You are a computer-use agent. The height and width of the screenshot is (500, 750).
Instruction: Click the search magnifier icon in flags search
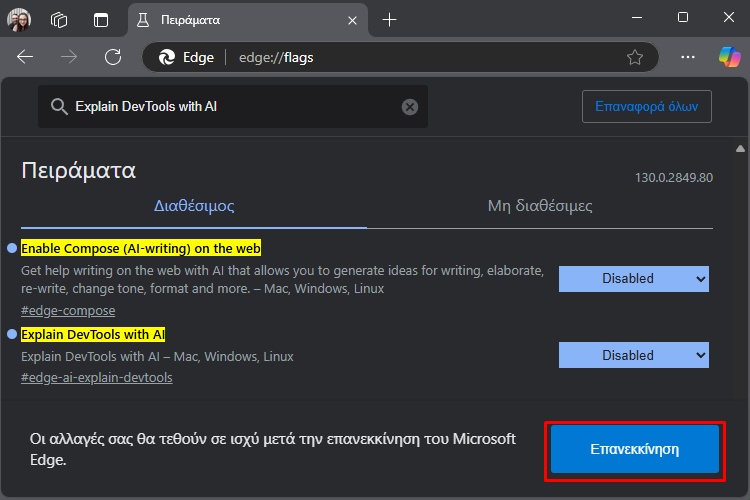[x=59, y=107]
